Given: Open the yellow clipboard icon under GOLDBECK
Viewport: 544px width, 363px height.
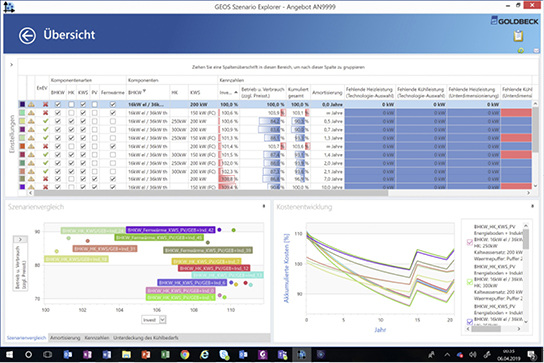Looking at the screenshot, I should coord(518,36).
